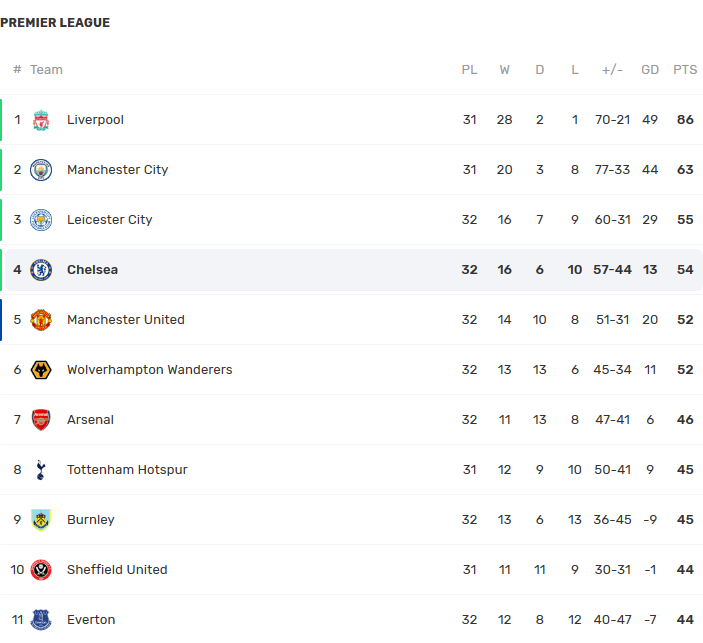Click the Tottenham Hotspur cockerel crest
Image resolution: width=703 pixels, height=643 pixels.
[x=41, y=470]
